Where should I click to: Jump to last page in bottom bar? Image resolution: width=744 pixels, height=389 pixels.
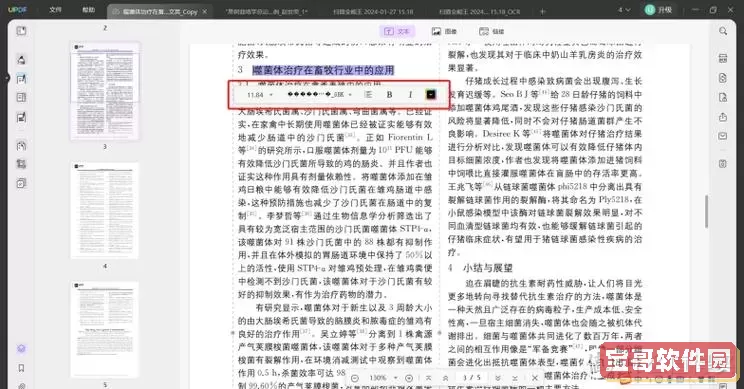(515, 378)
